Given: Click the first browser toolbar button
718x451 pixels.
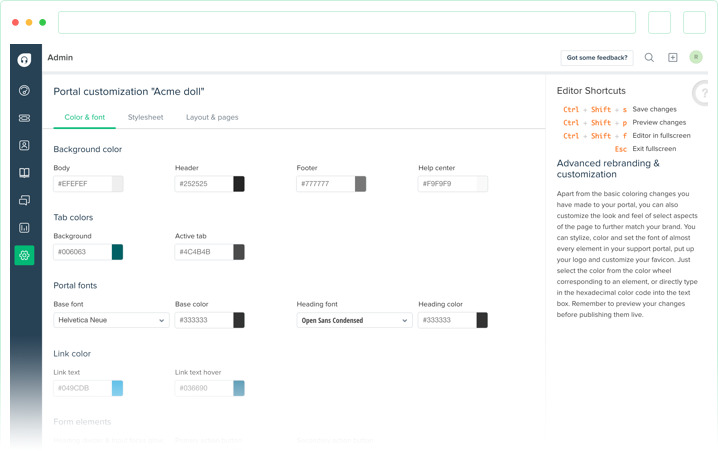Looking at the screenshot, I should coord(659,22).
